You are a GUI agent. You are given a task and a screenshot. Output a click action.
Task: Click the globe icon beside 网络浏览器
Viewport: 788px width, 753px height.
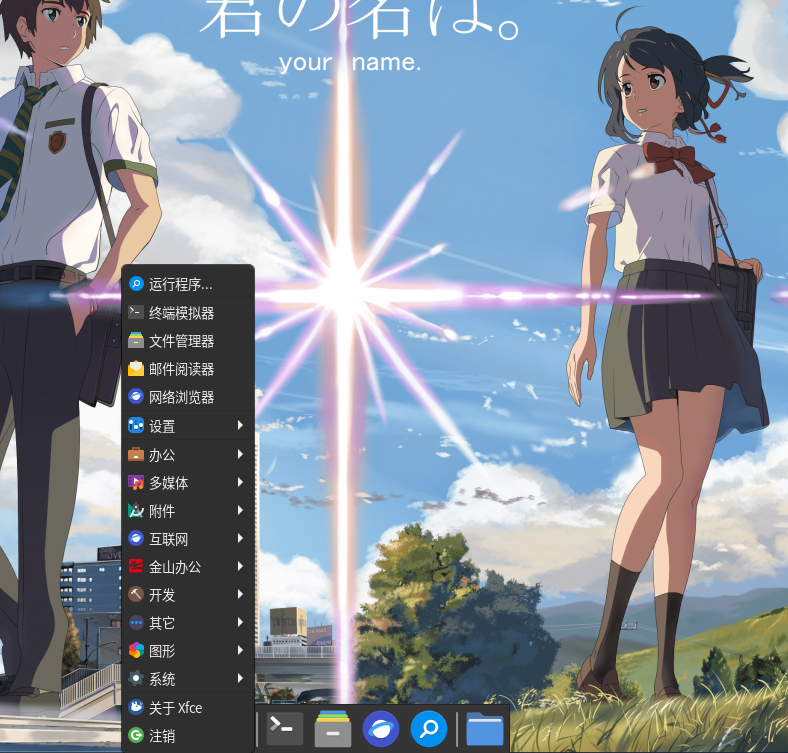[136, 397]
